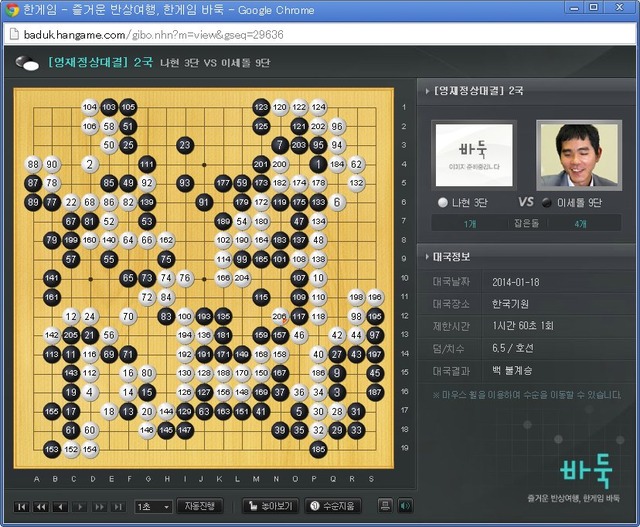
Task: Collapse the 대국정보 section triangle
Action: coord(427,257)
